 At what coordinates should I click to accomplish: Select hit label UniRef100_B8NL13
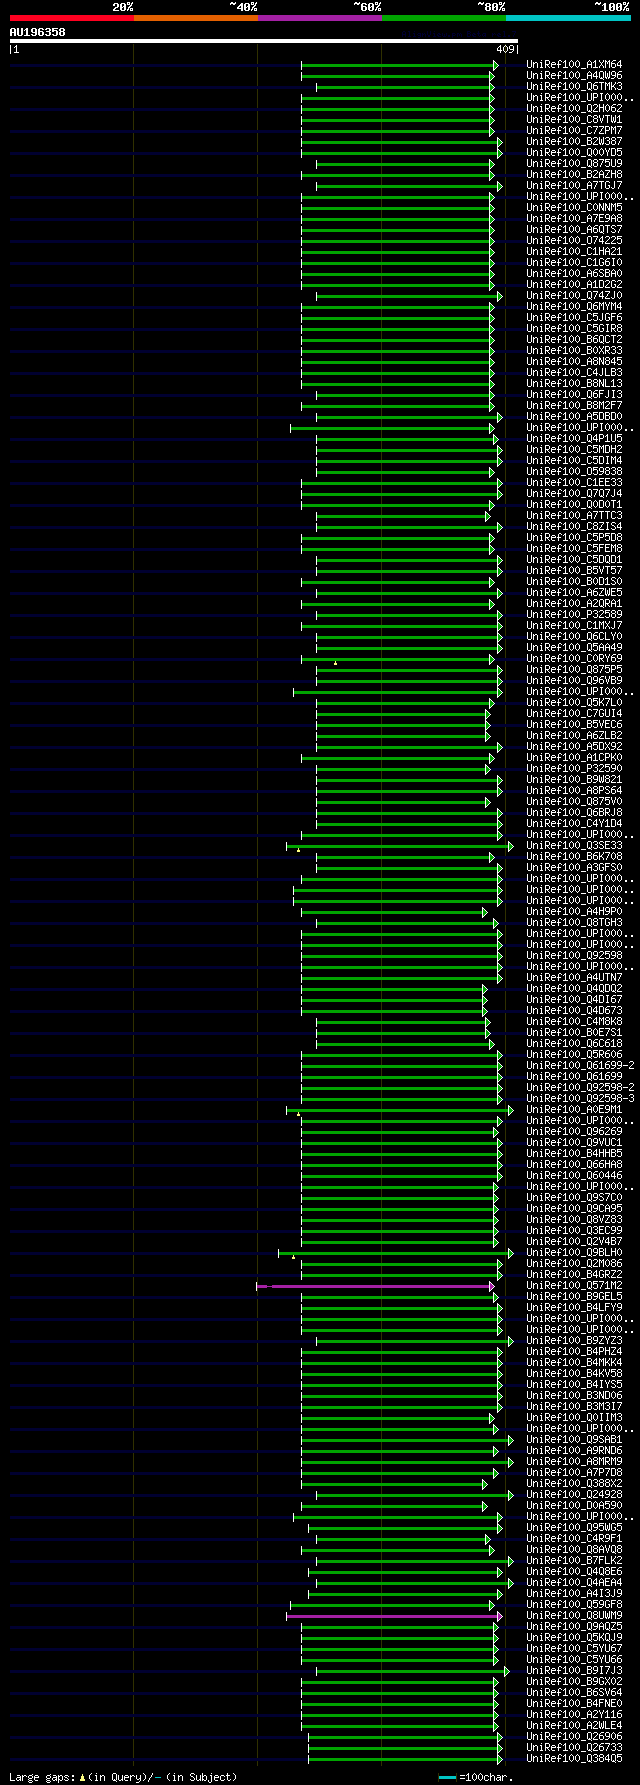574,384
